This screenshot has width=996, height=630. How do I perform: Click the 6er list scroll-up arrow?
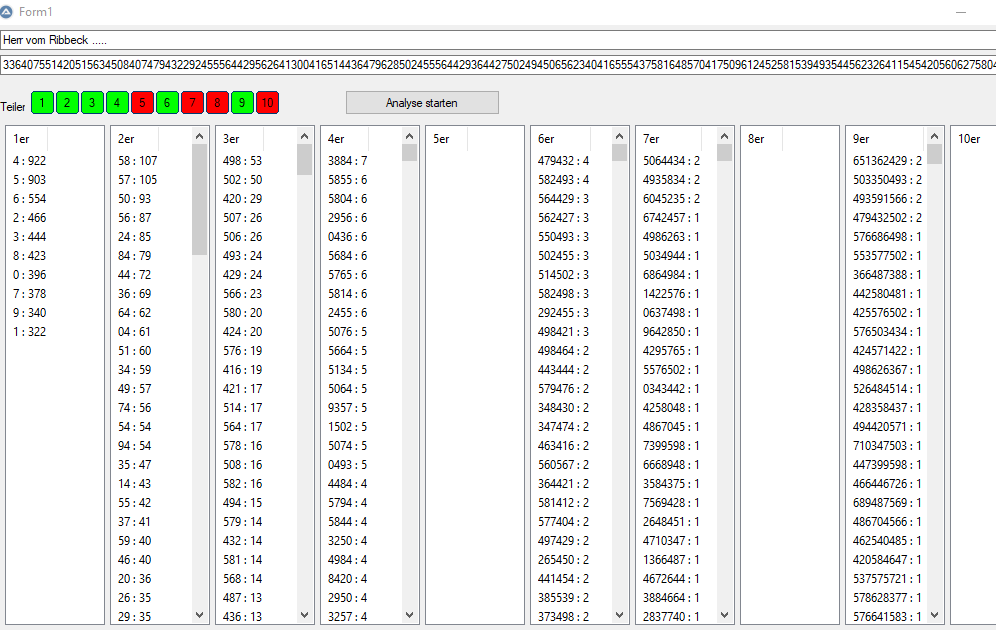619,137
